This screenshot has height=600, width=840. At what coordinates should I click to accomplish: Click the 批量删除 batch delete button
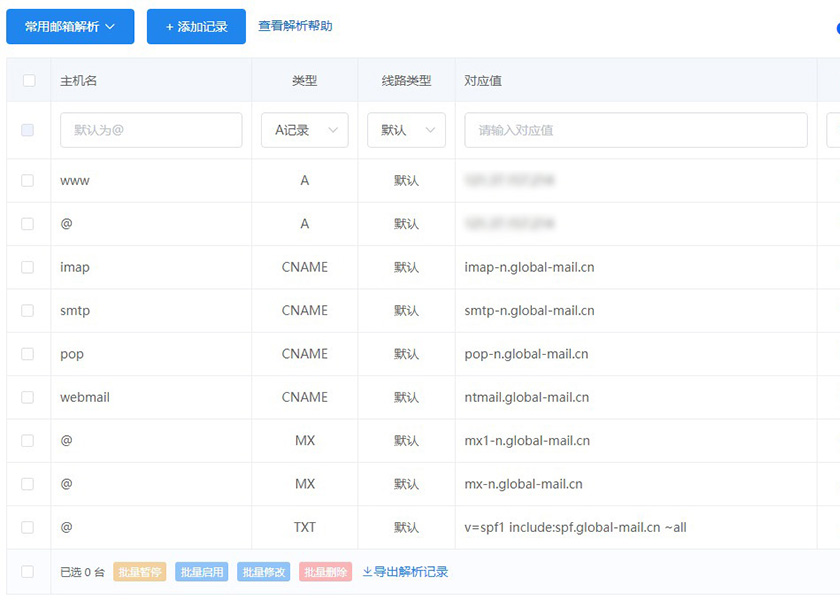[x=325, y=571]
